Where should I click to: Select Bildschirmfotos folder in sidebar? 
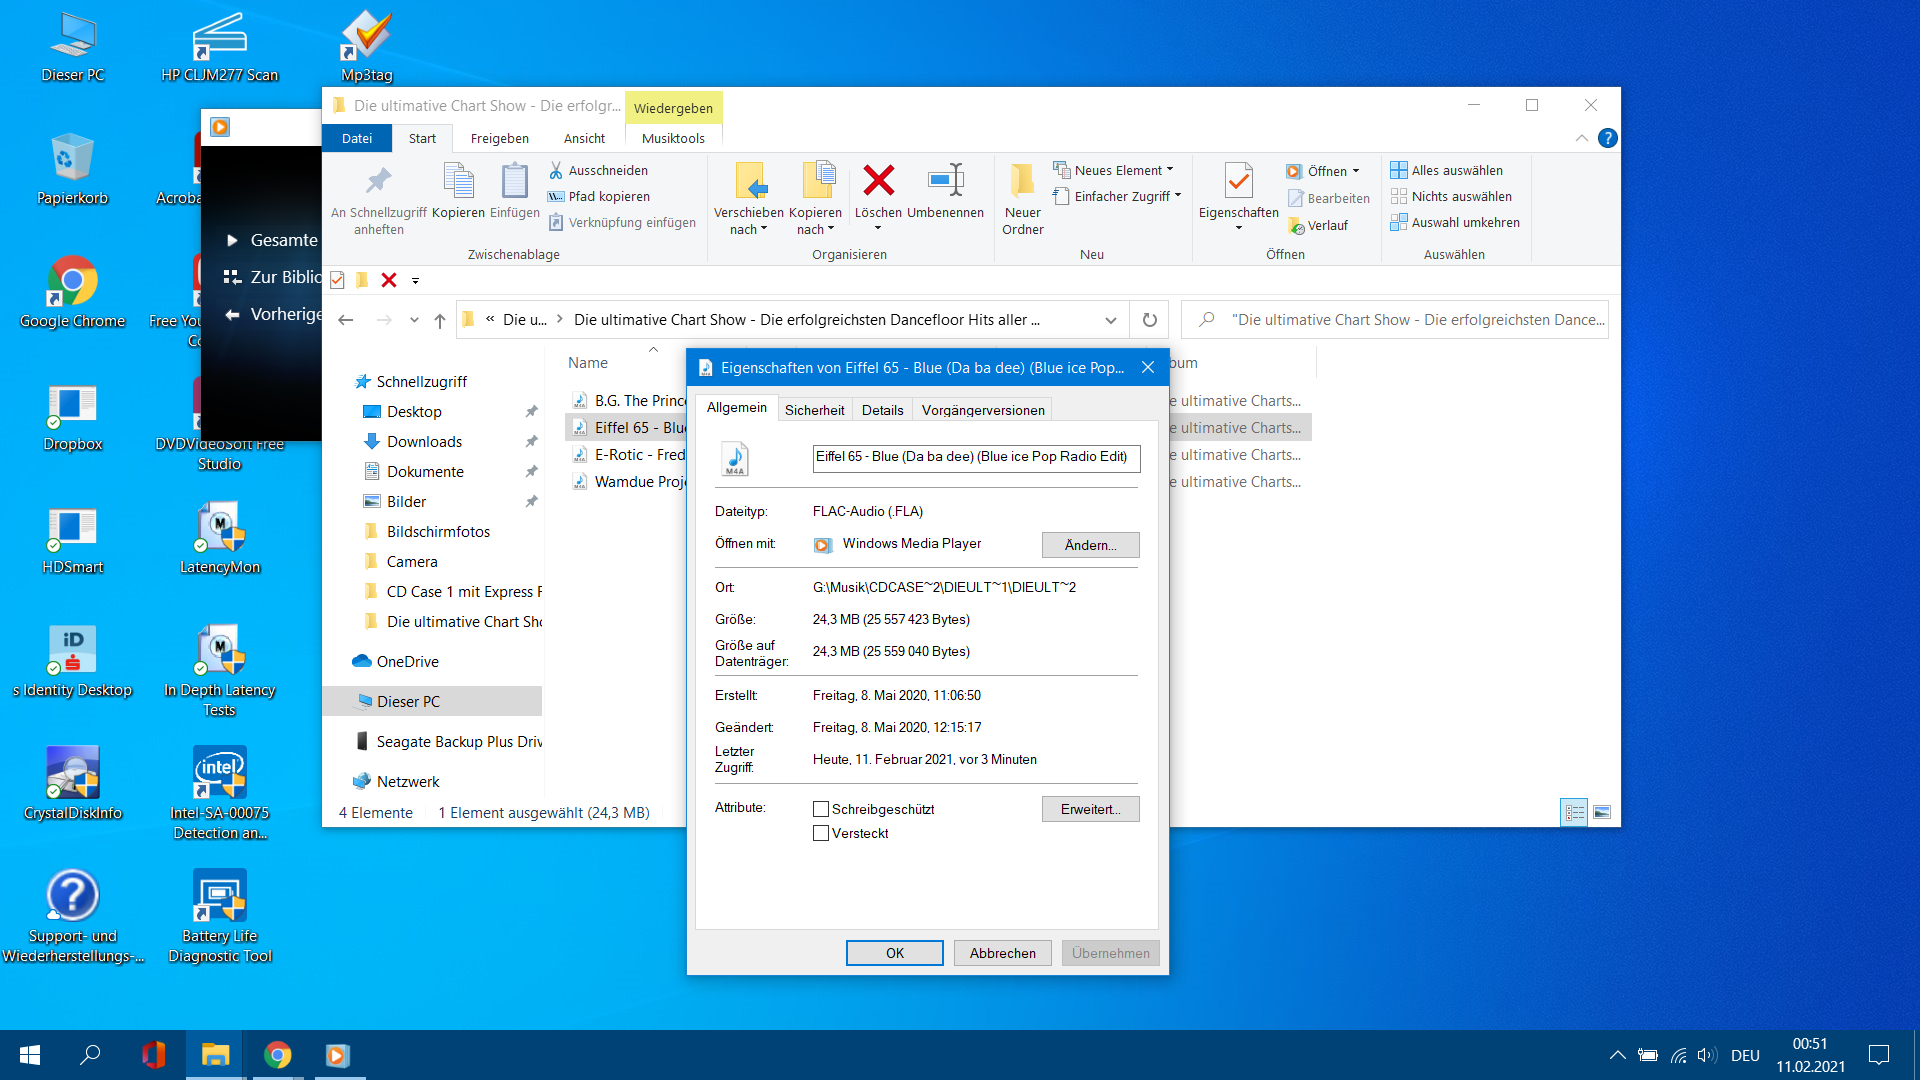click(438, 532)
